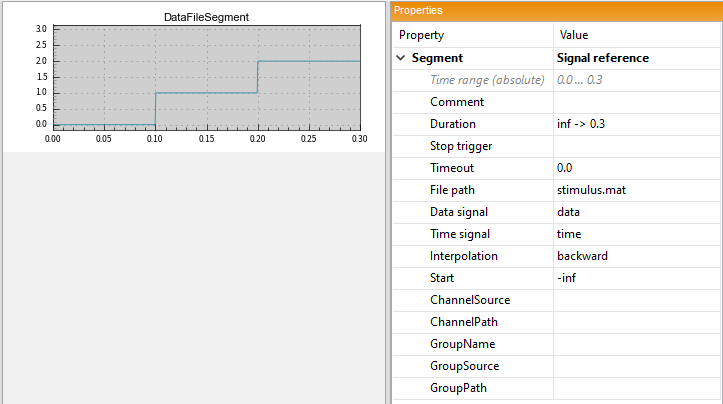This screenshot has width=723, height=404.
Task: Click the empty ChannelSource value field
Action: 637,300
